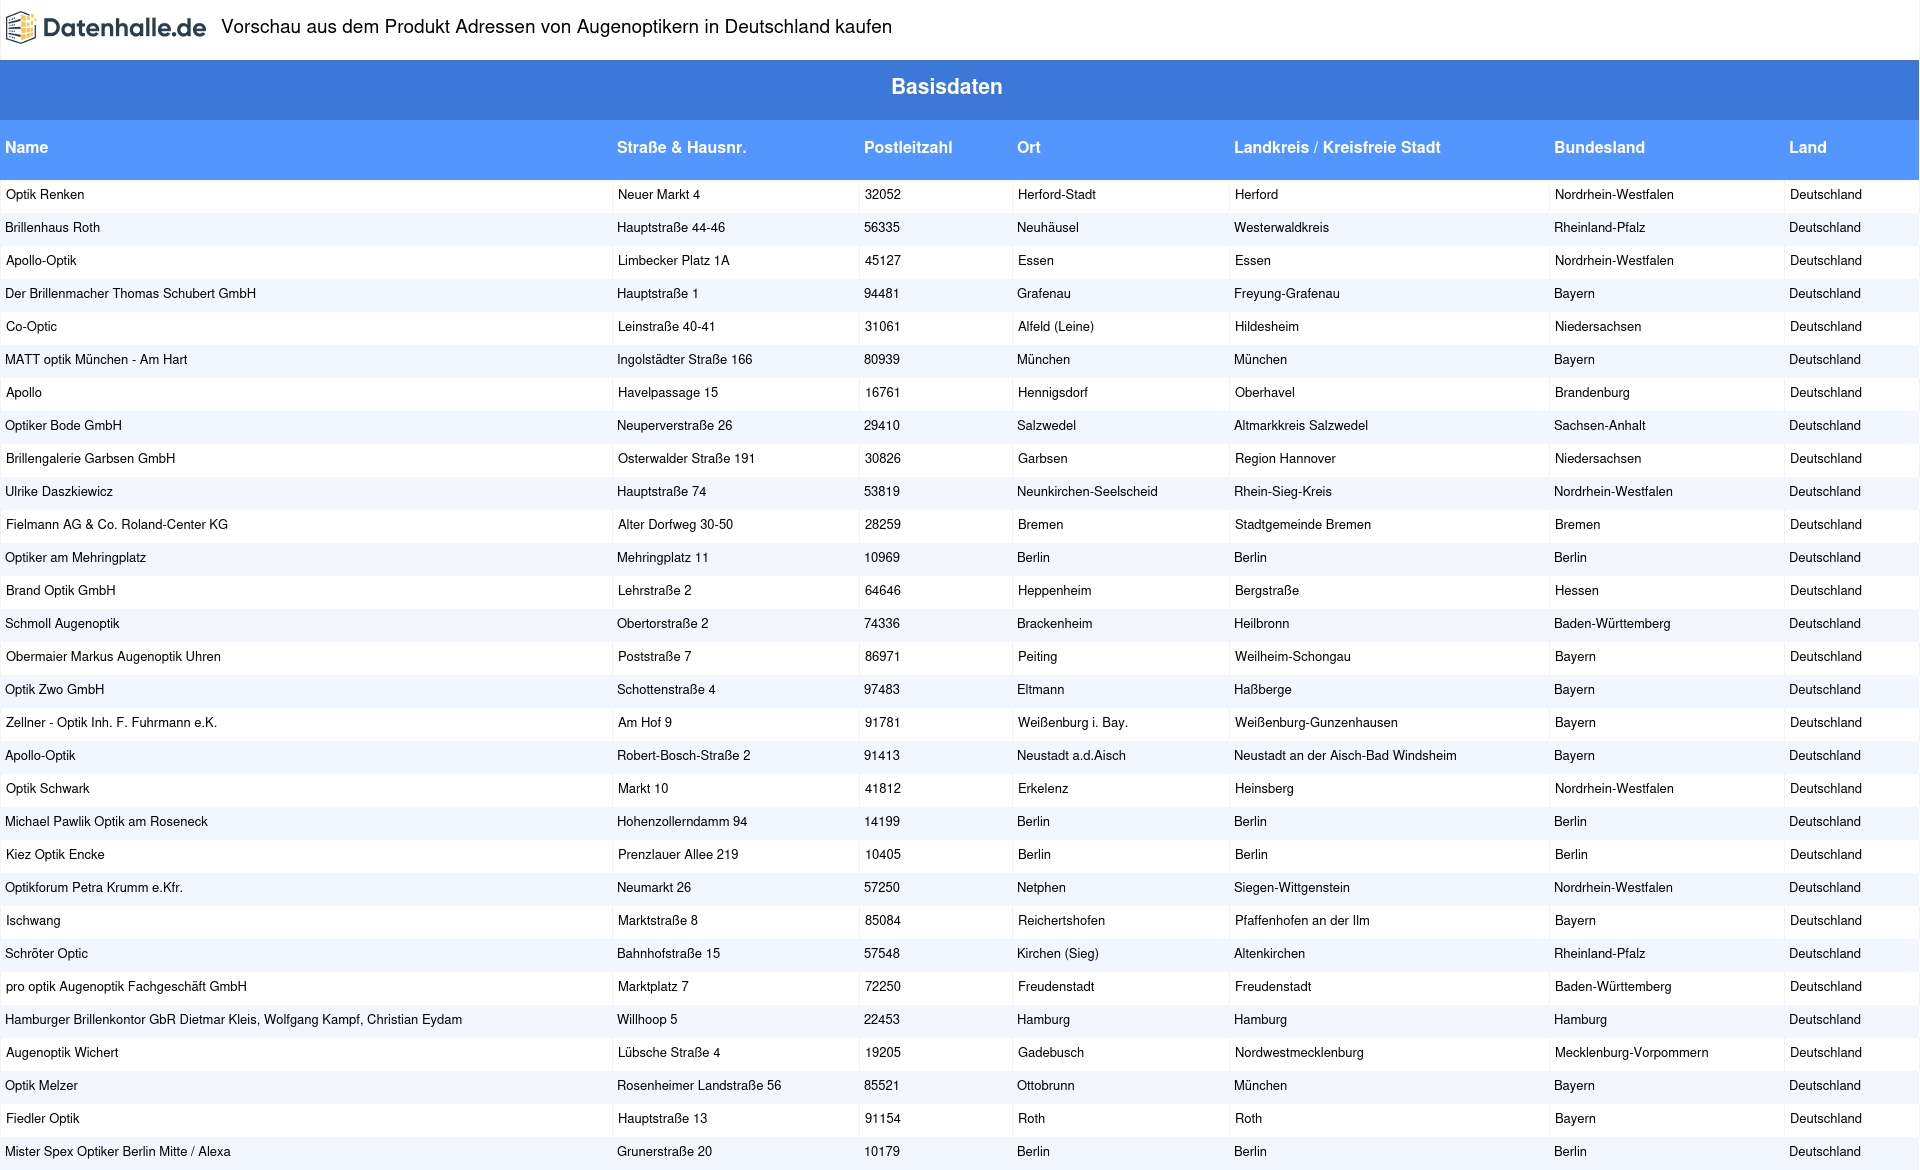Viewport: 1920px width, 1170px height.
Task: Click the Basisdaten section header
Action: click(x=946, y=87)
